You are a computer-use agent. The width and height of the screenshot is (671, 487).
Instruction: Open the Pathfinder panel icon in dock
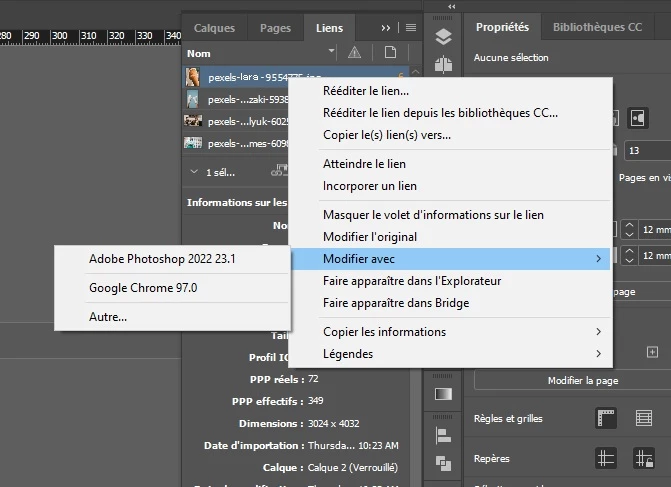[x=443, y=463]
